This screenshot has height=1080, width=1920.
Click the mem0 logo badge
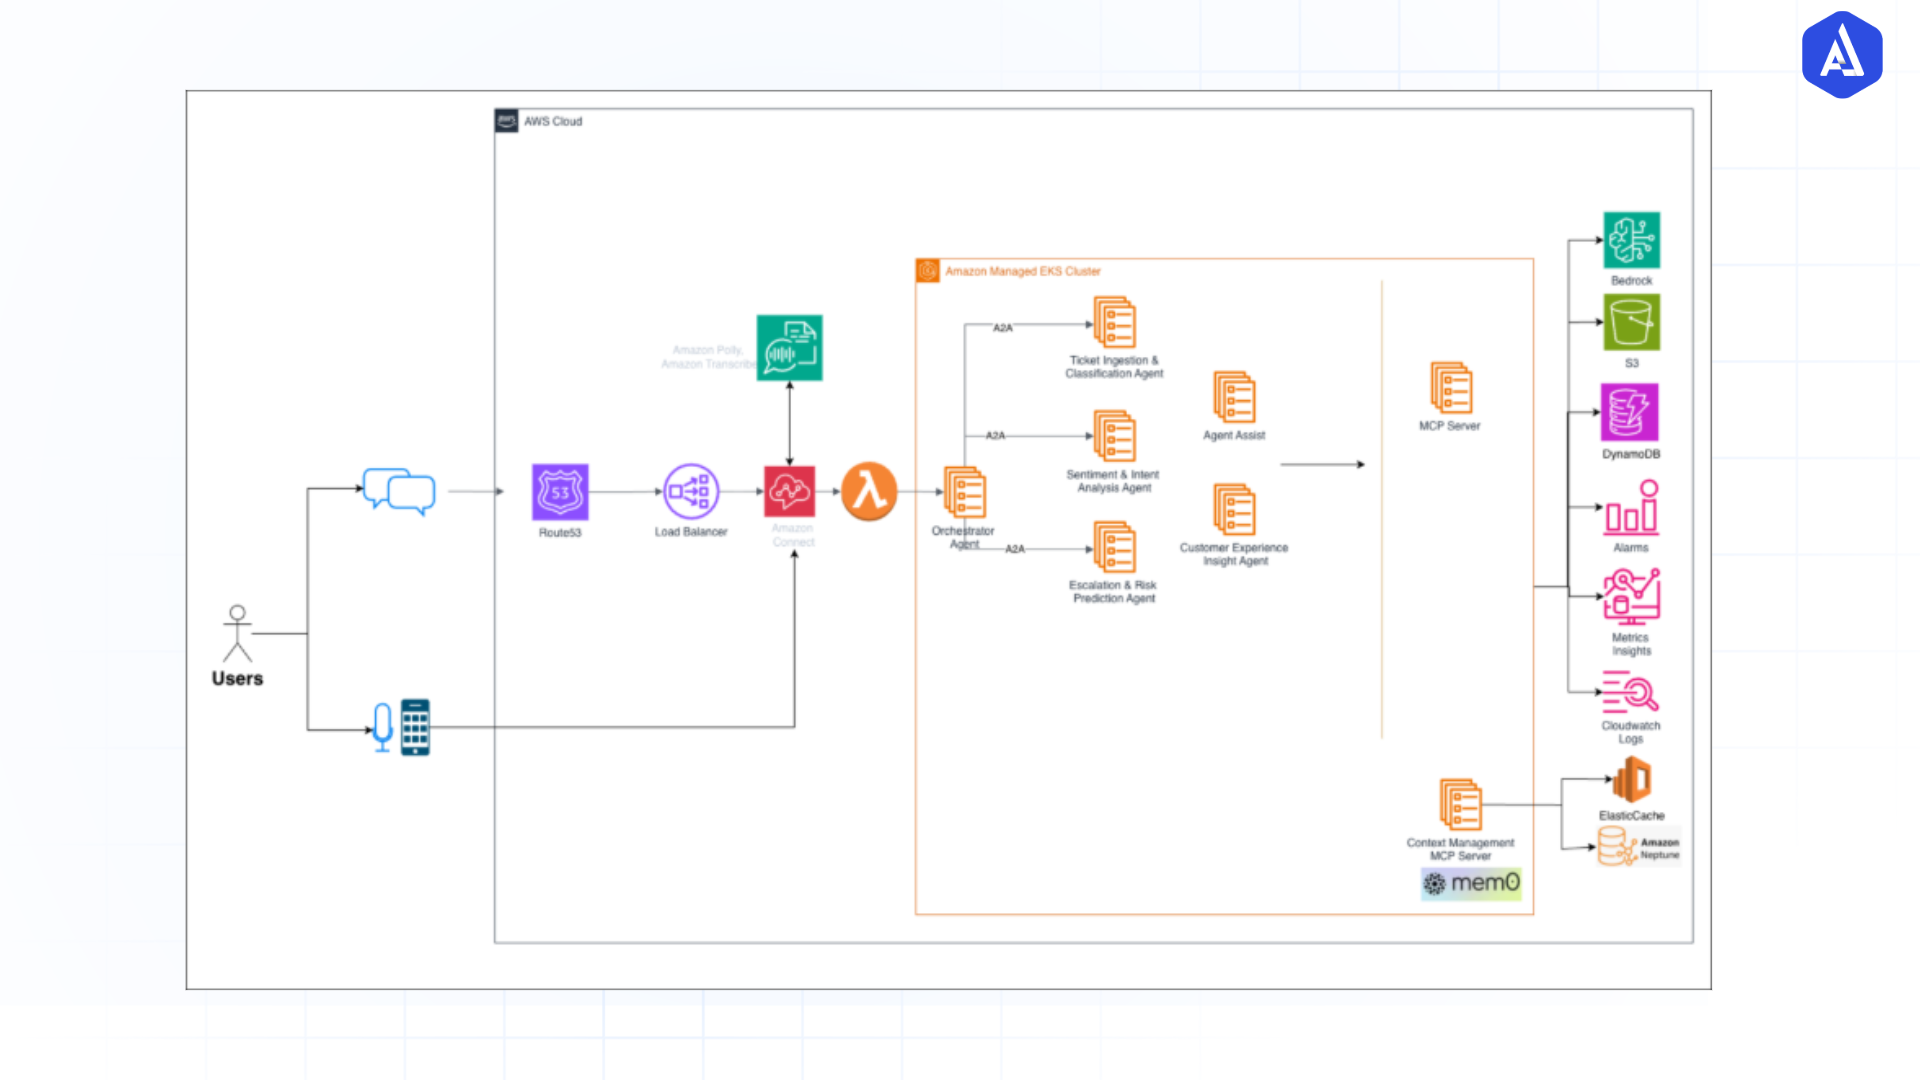pyautogui.click(x=1471, y=883)
